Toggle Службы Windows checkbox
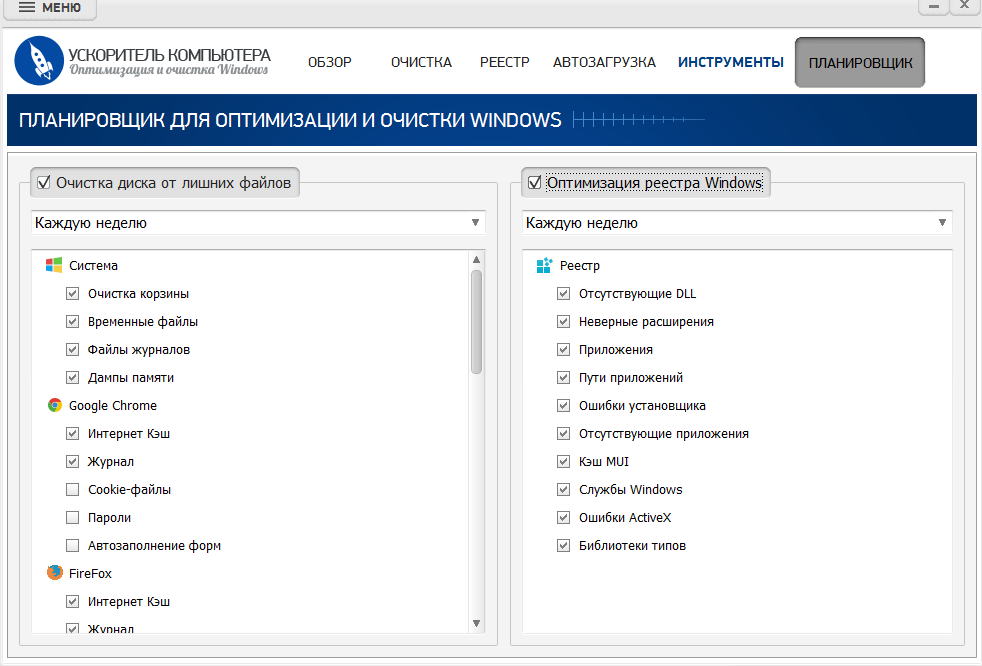This screenshot has height=666, width=982. click(564, 489)
